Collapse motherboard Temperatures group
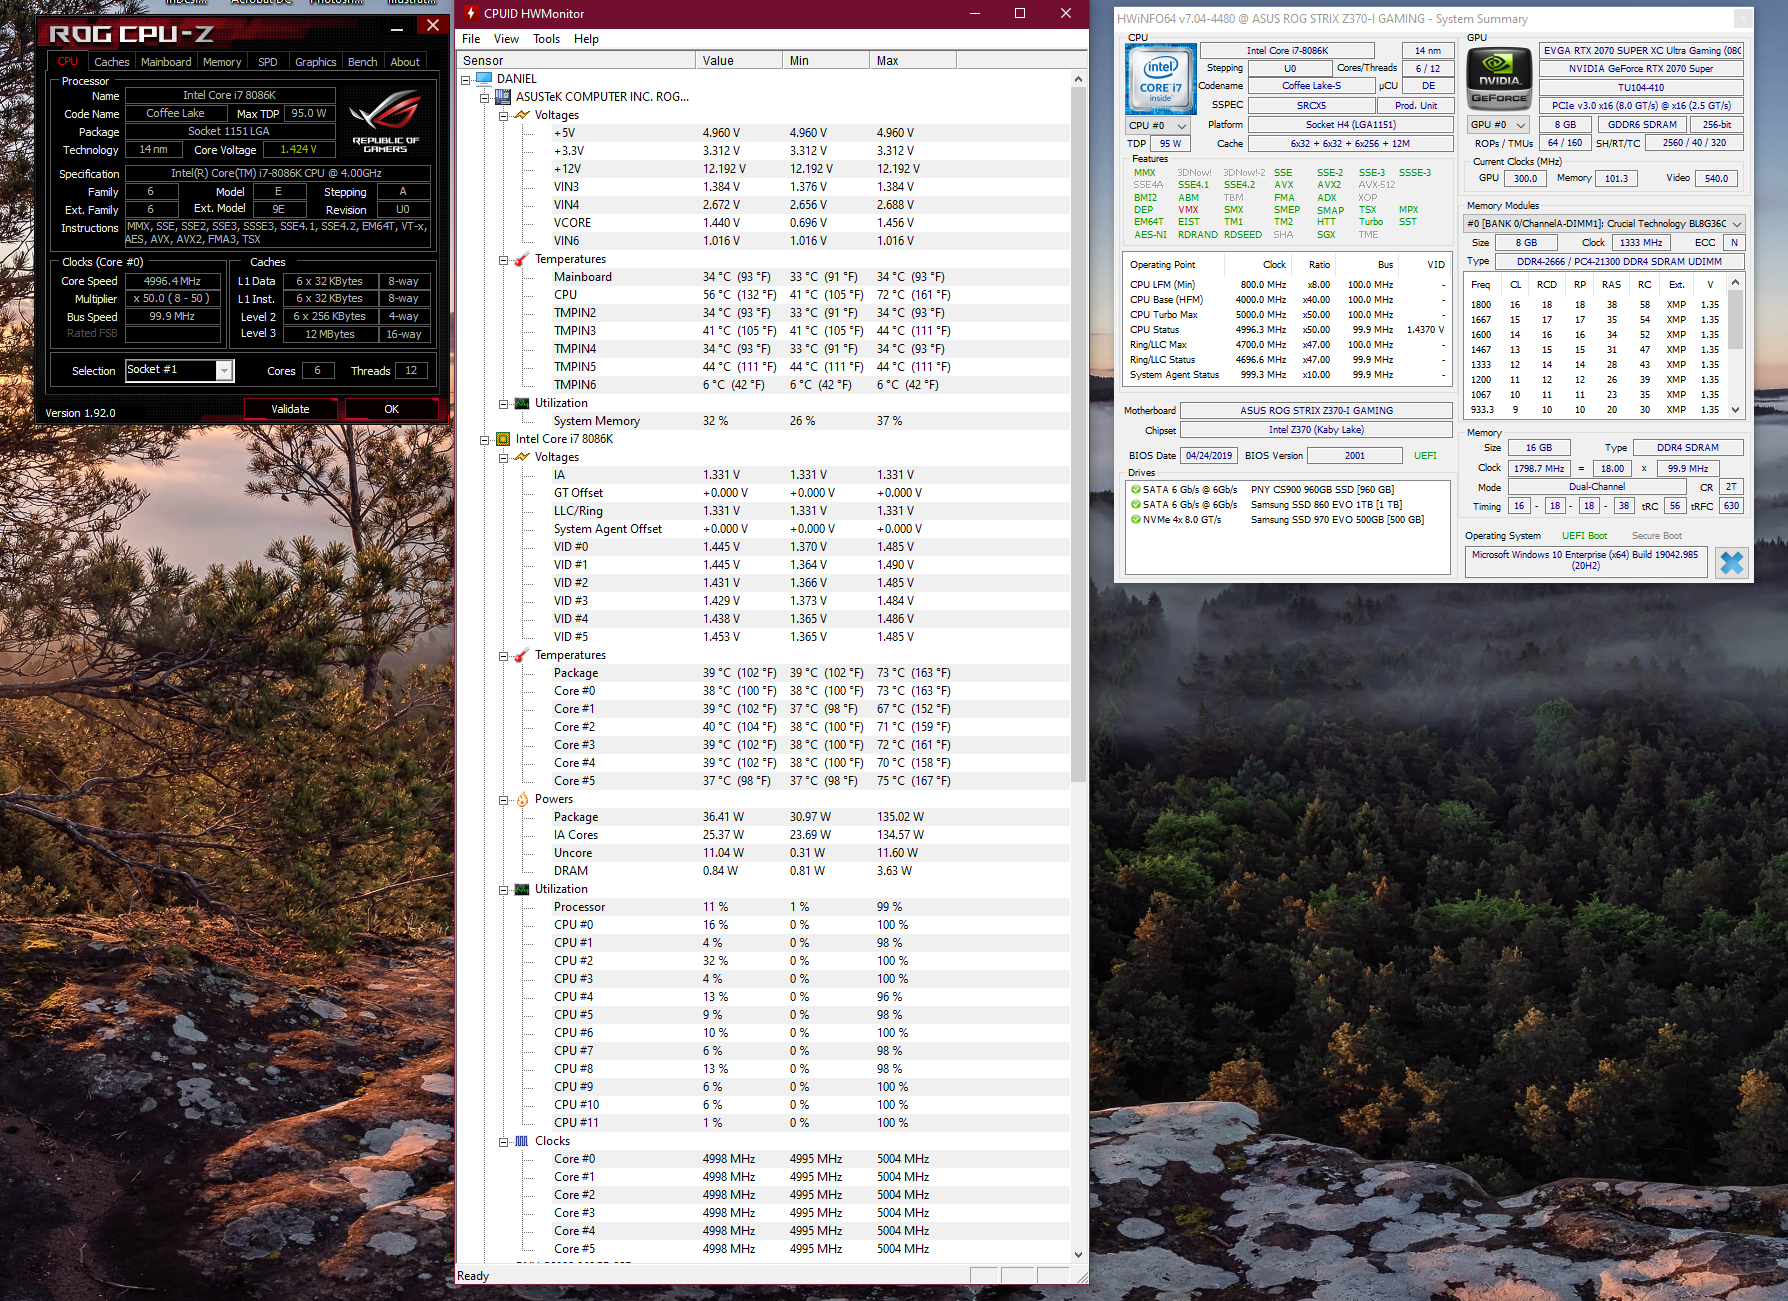 click(504, 259)
